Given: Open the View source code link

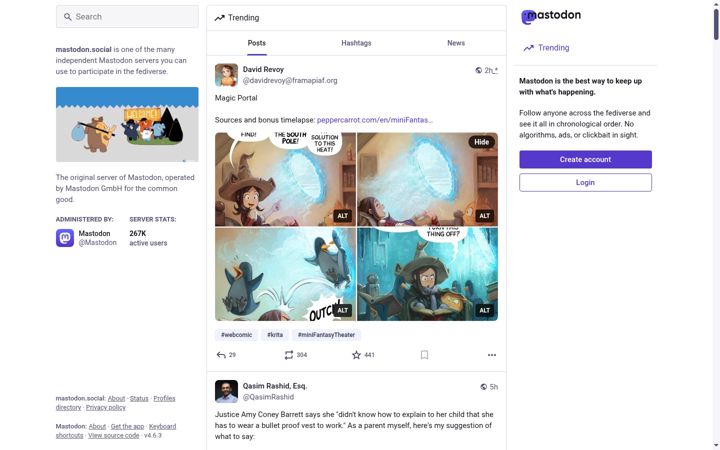Looking at the screenshot, I should point(113,436).
